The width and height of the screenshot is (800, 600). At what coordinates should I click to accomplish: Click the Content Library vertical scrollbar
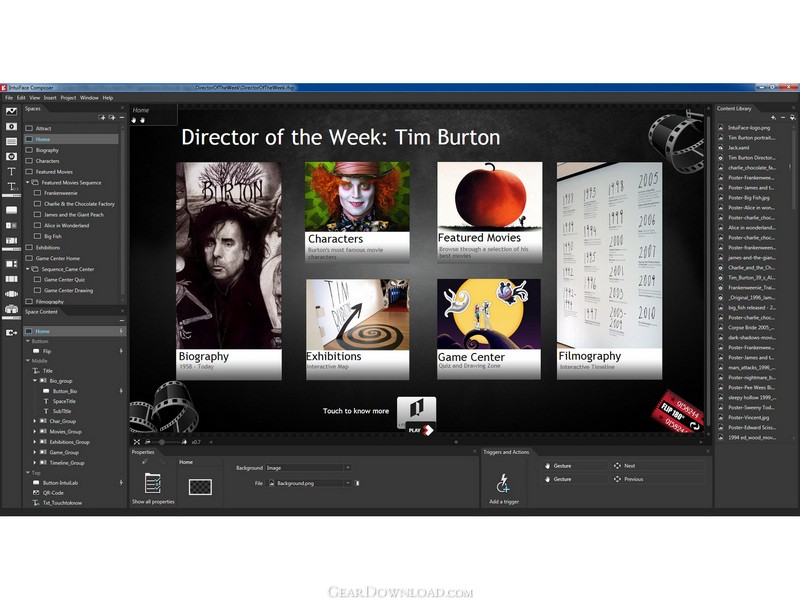(x=793, y=168)
